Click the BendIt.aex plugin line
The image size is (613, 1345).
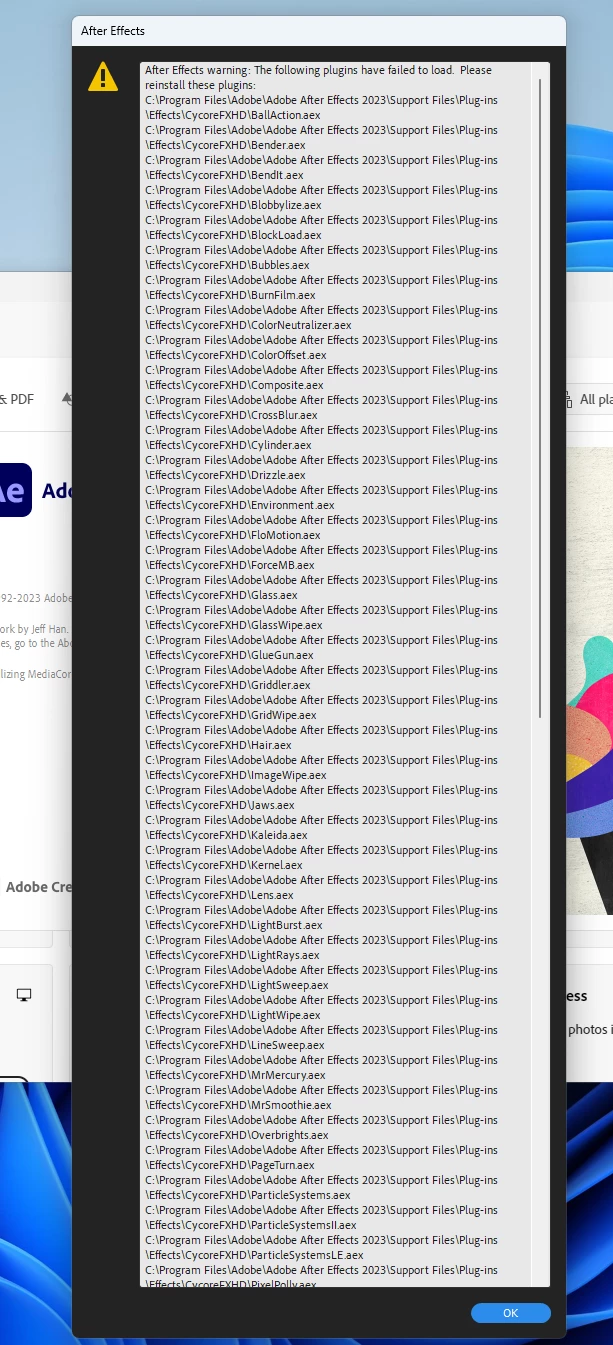(224, 175)
